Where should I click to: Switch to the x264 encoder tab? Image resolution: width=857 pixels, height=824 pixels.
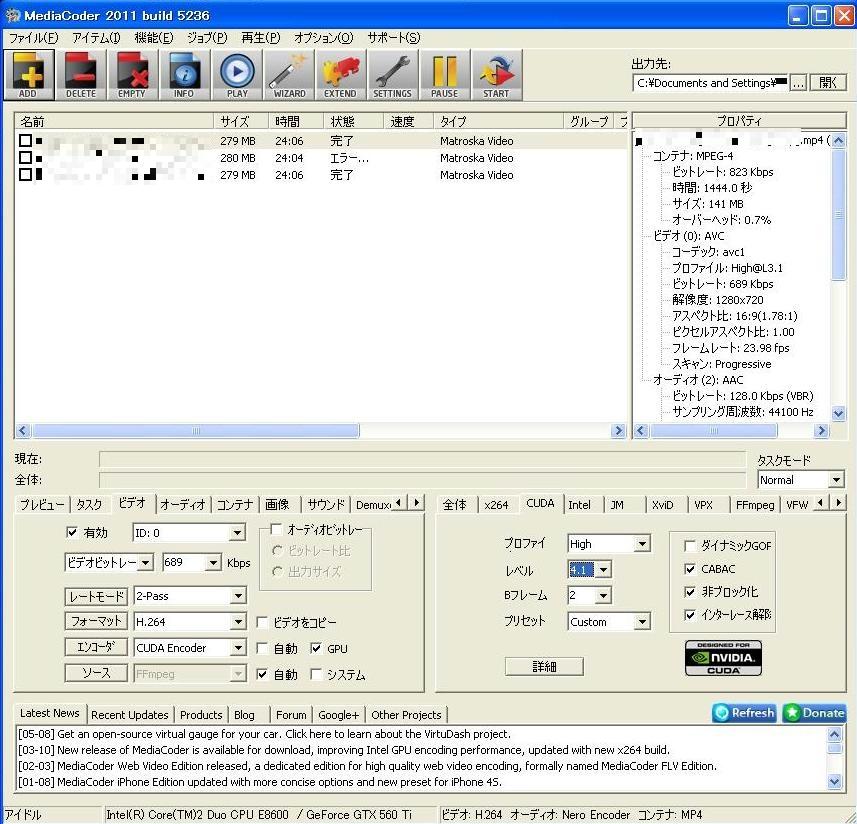496,504
